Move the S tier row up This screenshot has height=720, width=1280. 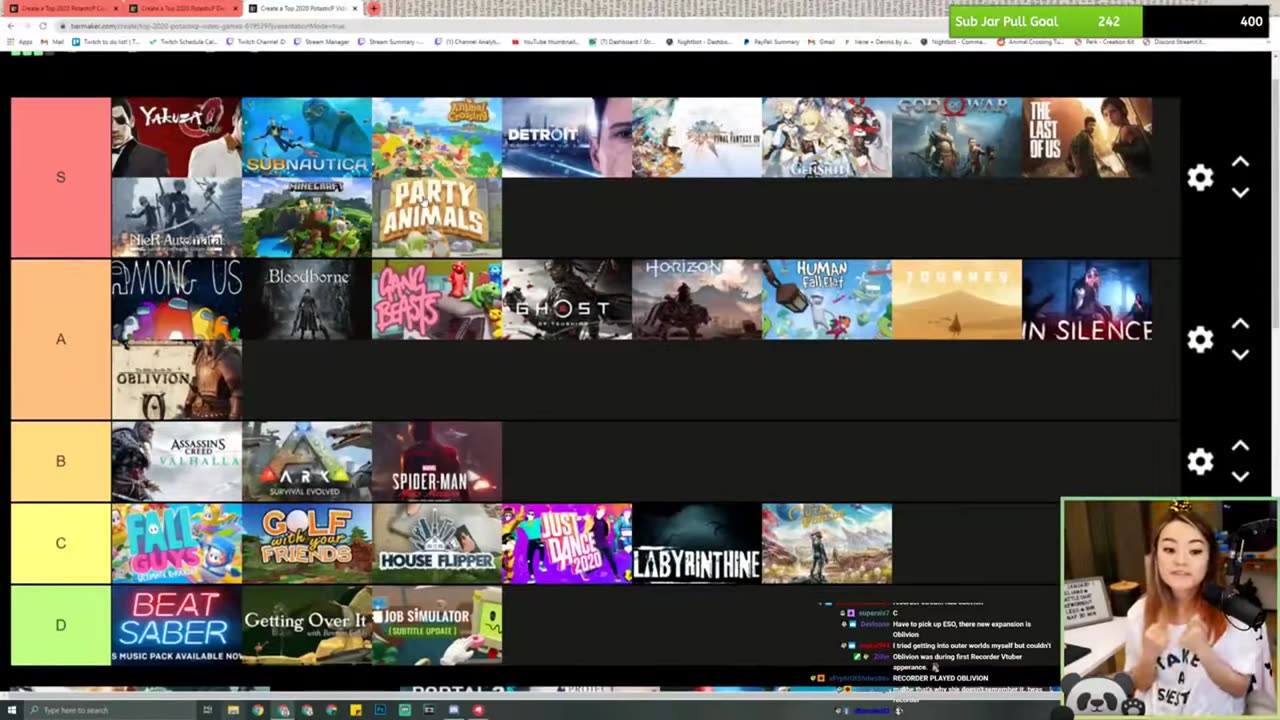1240,162
